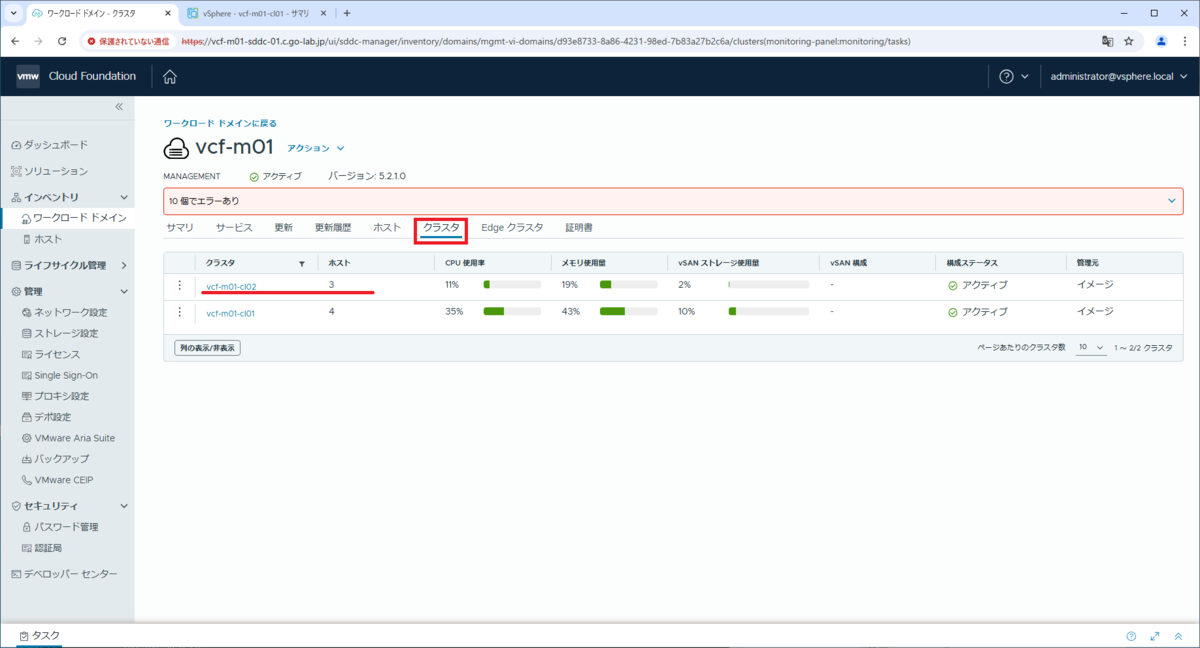Click the translate page icon in address bar

click(x=1107, y=41)
